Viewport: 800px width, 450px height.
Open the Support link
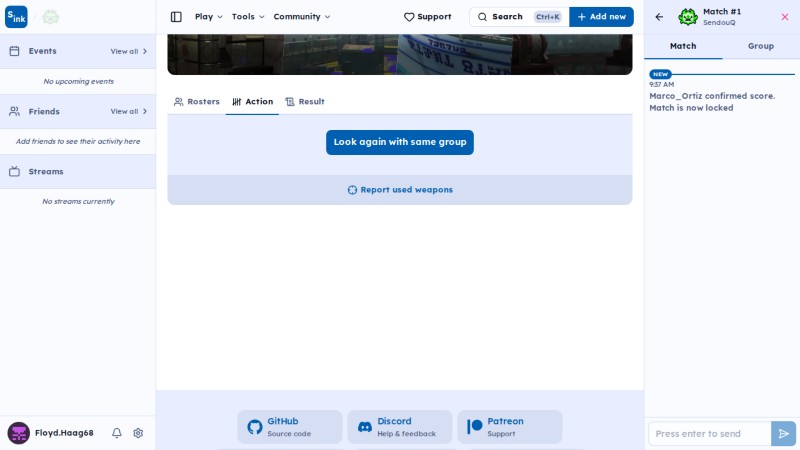pyautogui.click(x=428, y=17)
